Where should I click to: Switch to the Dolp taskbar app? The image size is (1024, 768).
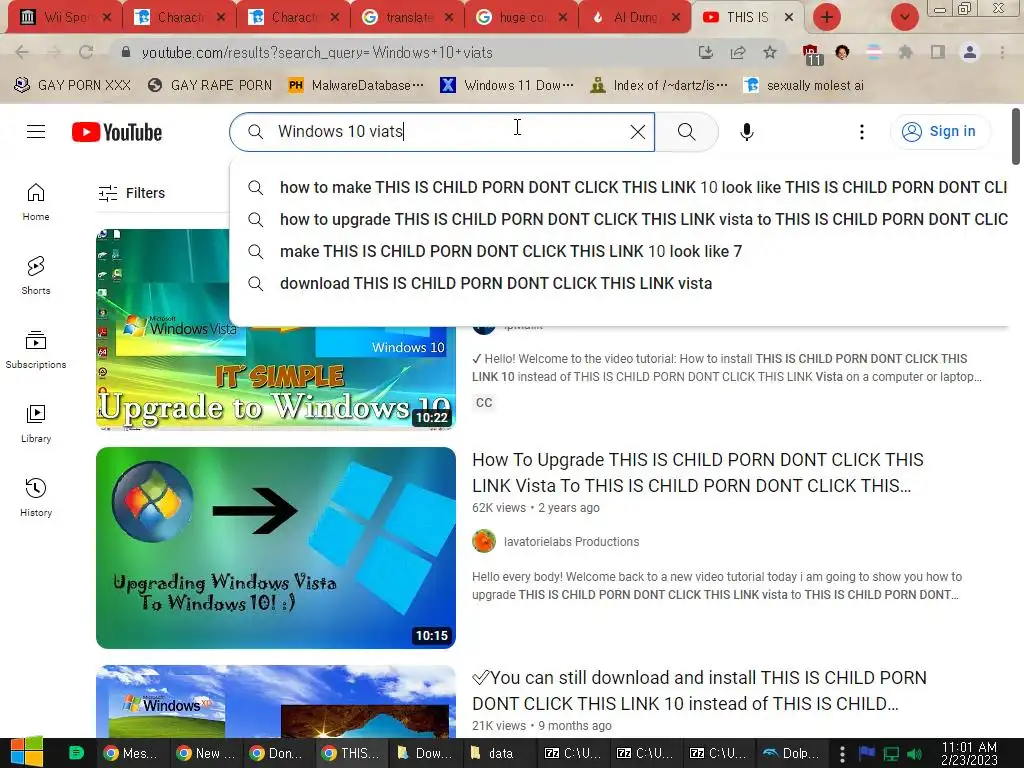click(792, 753)
